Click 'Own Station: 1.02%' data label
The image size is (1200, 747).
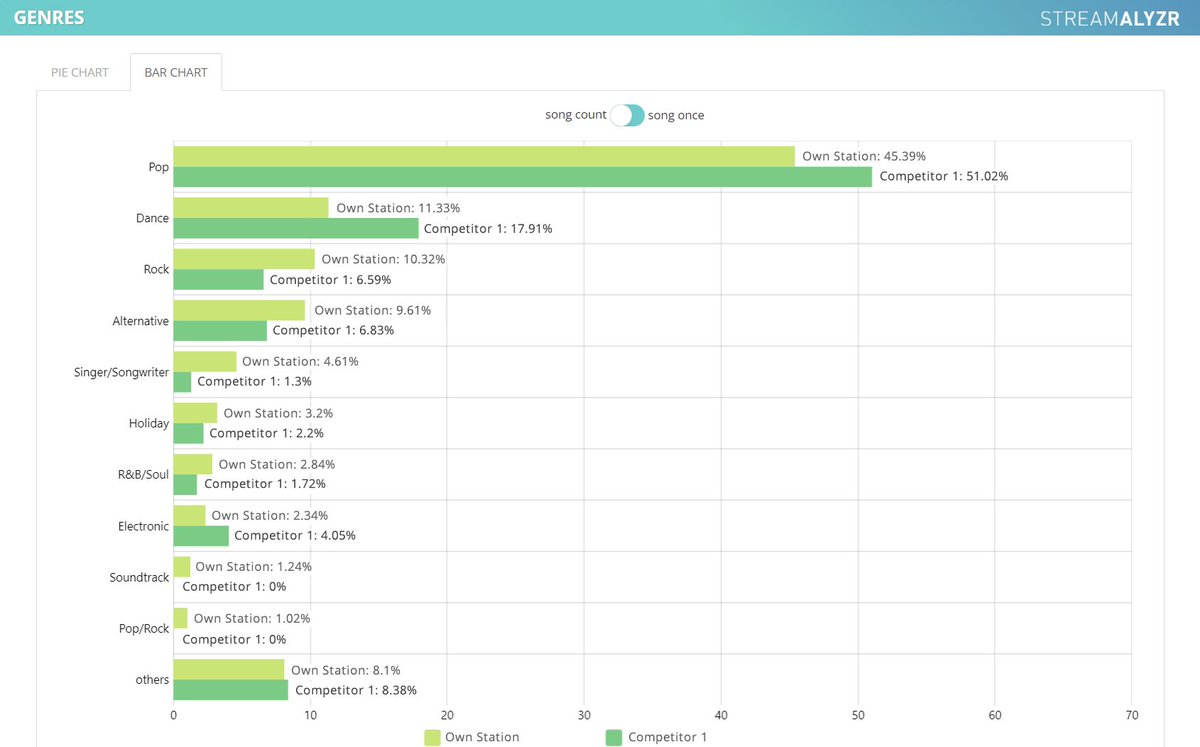252,619
